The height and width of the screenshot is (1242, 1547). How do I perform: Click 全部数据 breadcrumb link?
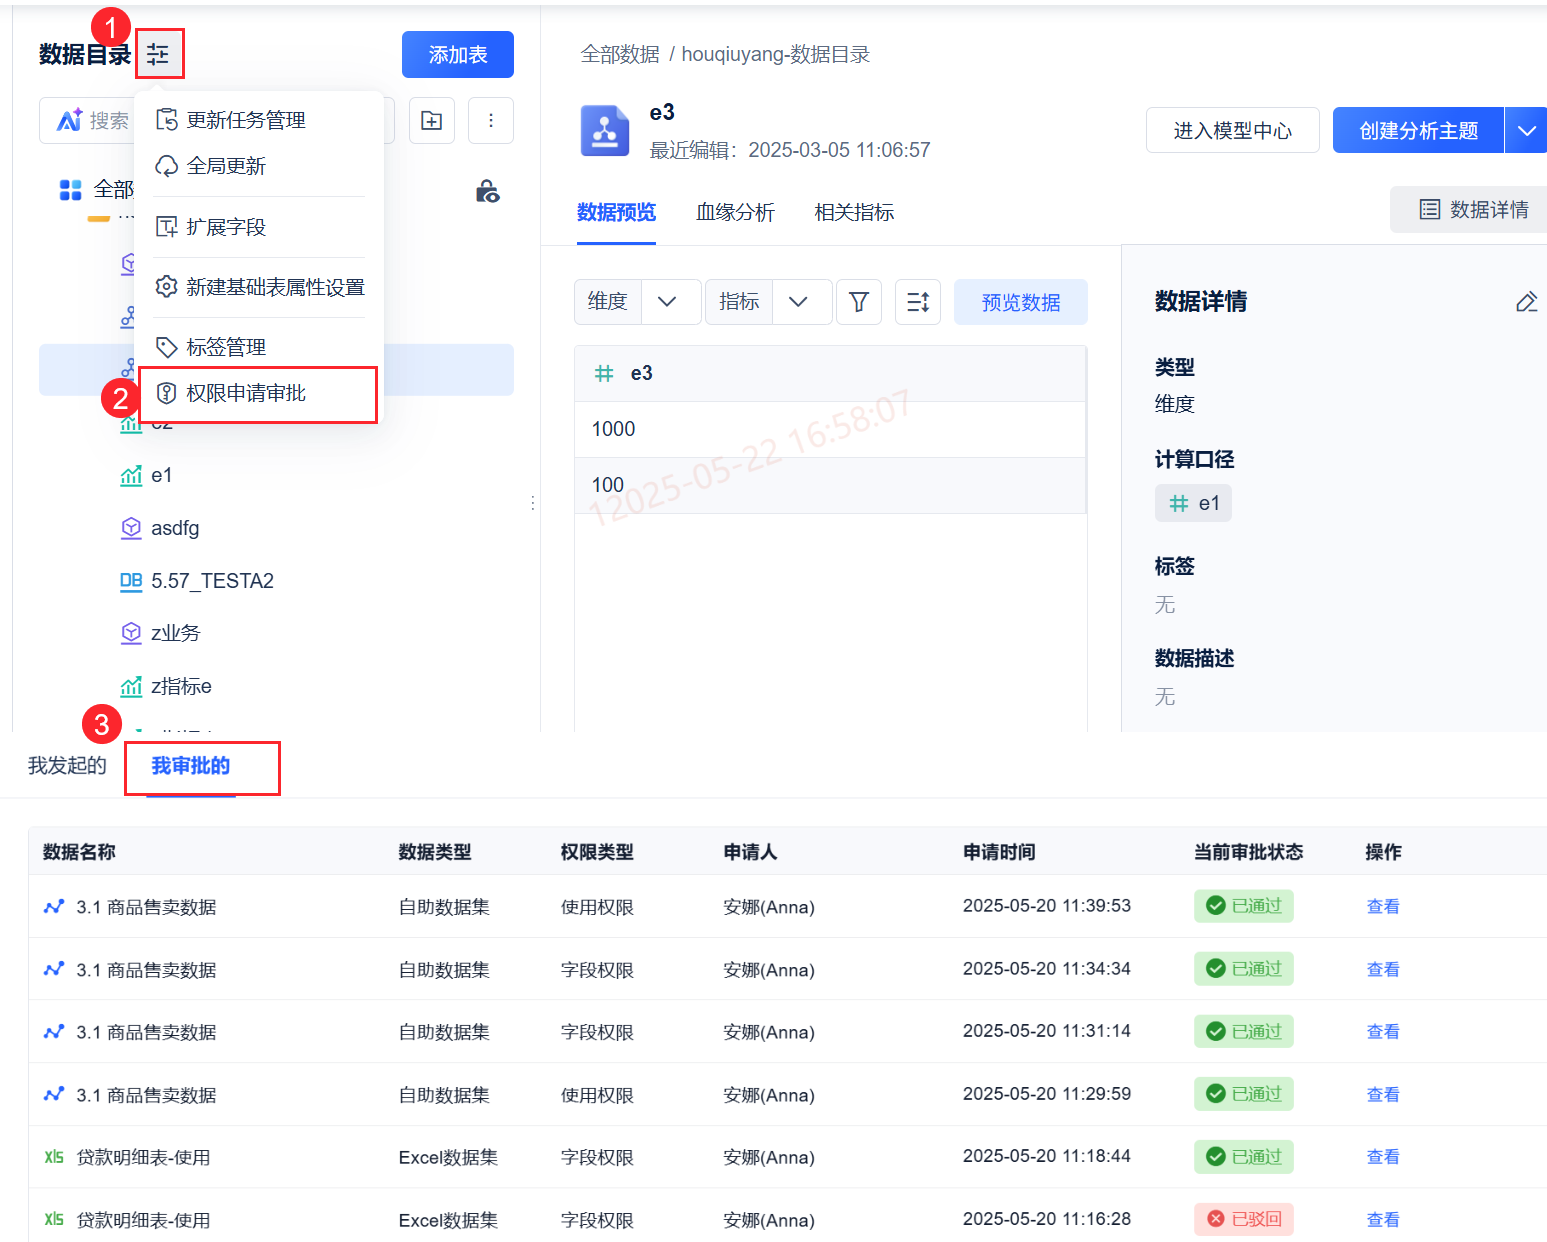pyautogui.click(x=620, y=54)
